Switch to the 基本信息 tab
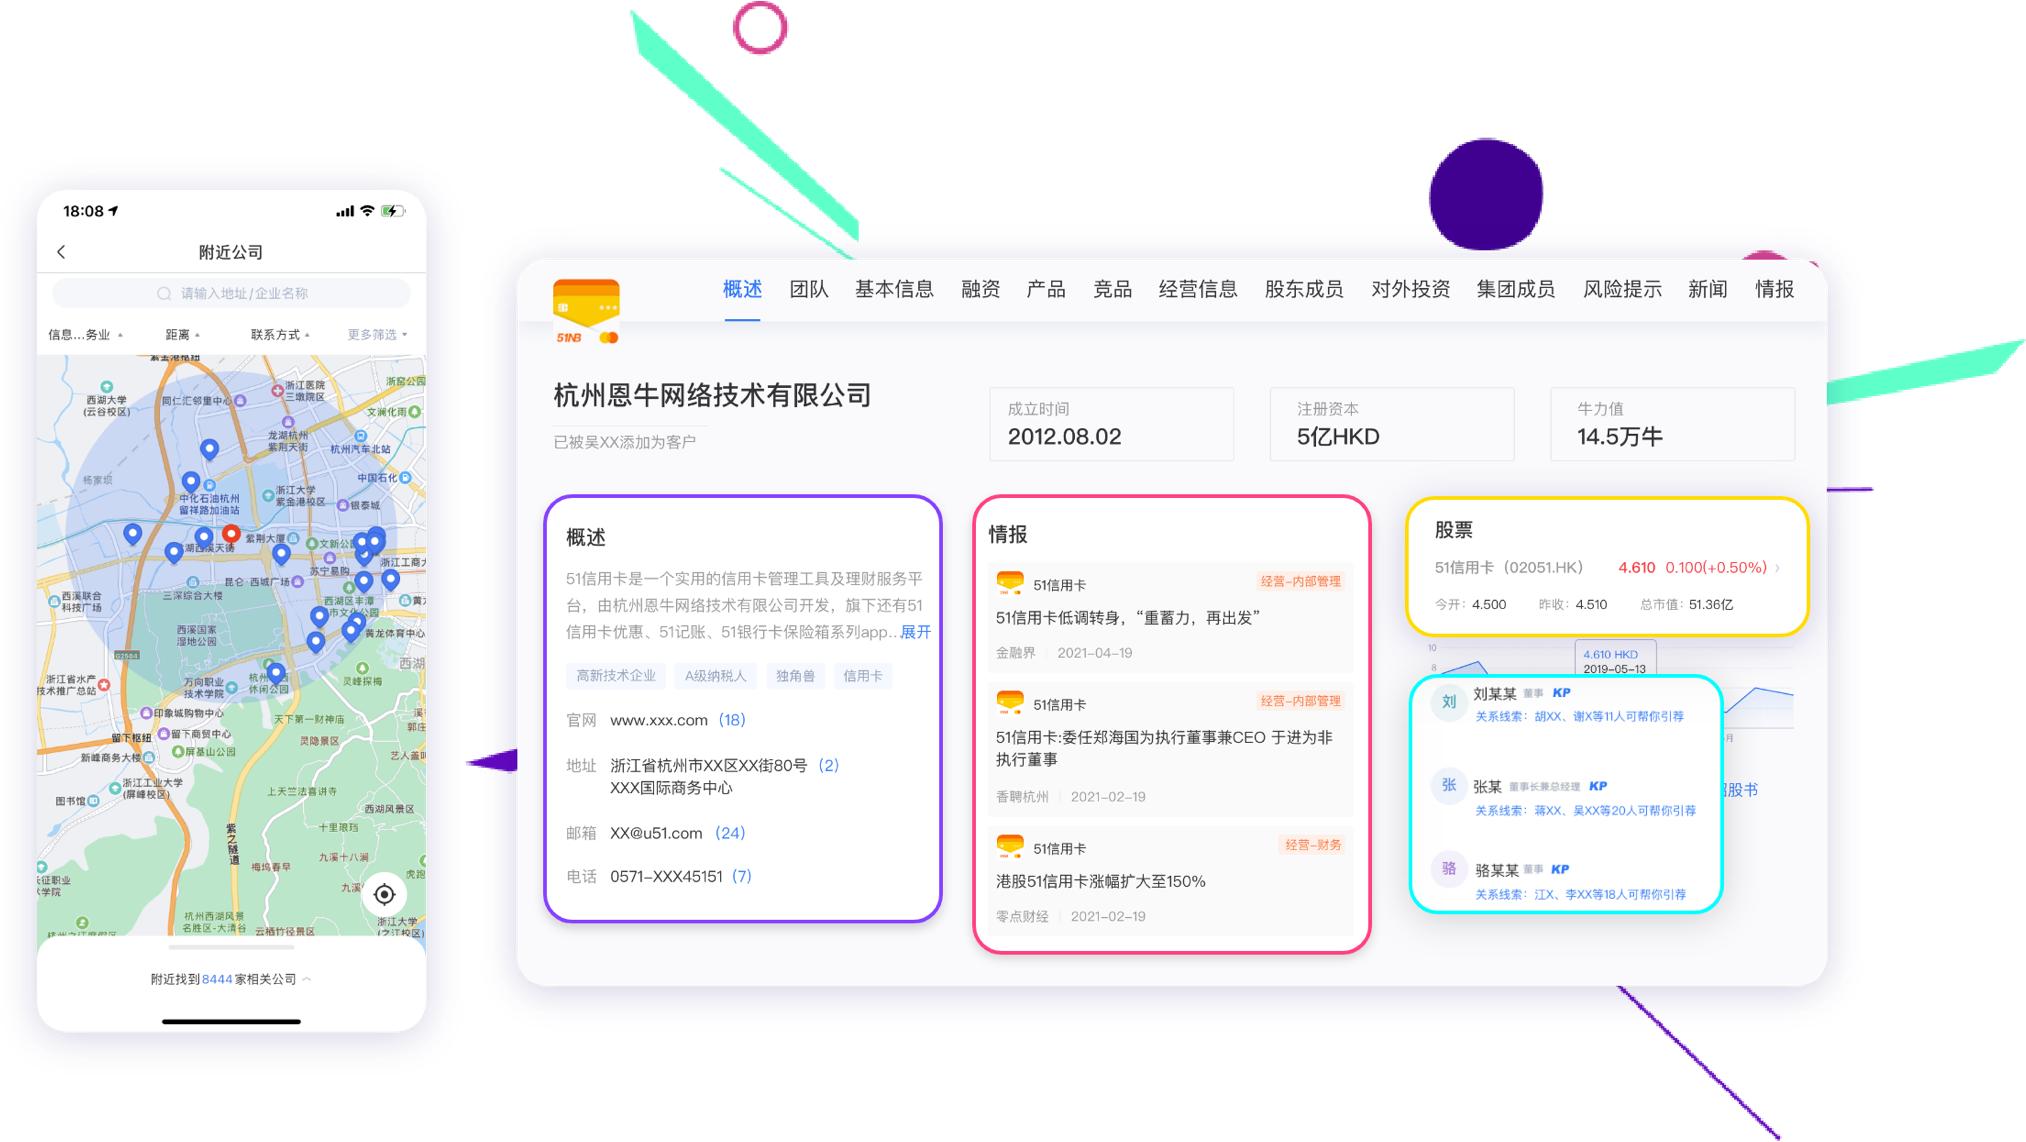2026x1142 pixels. point(894,289)
